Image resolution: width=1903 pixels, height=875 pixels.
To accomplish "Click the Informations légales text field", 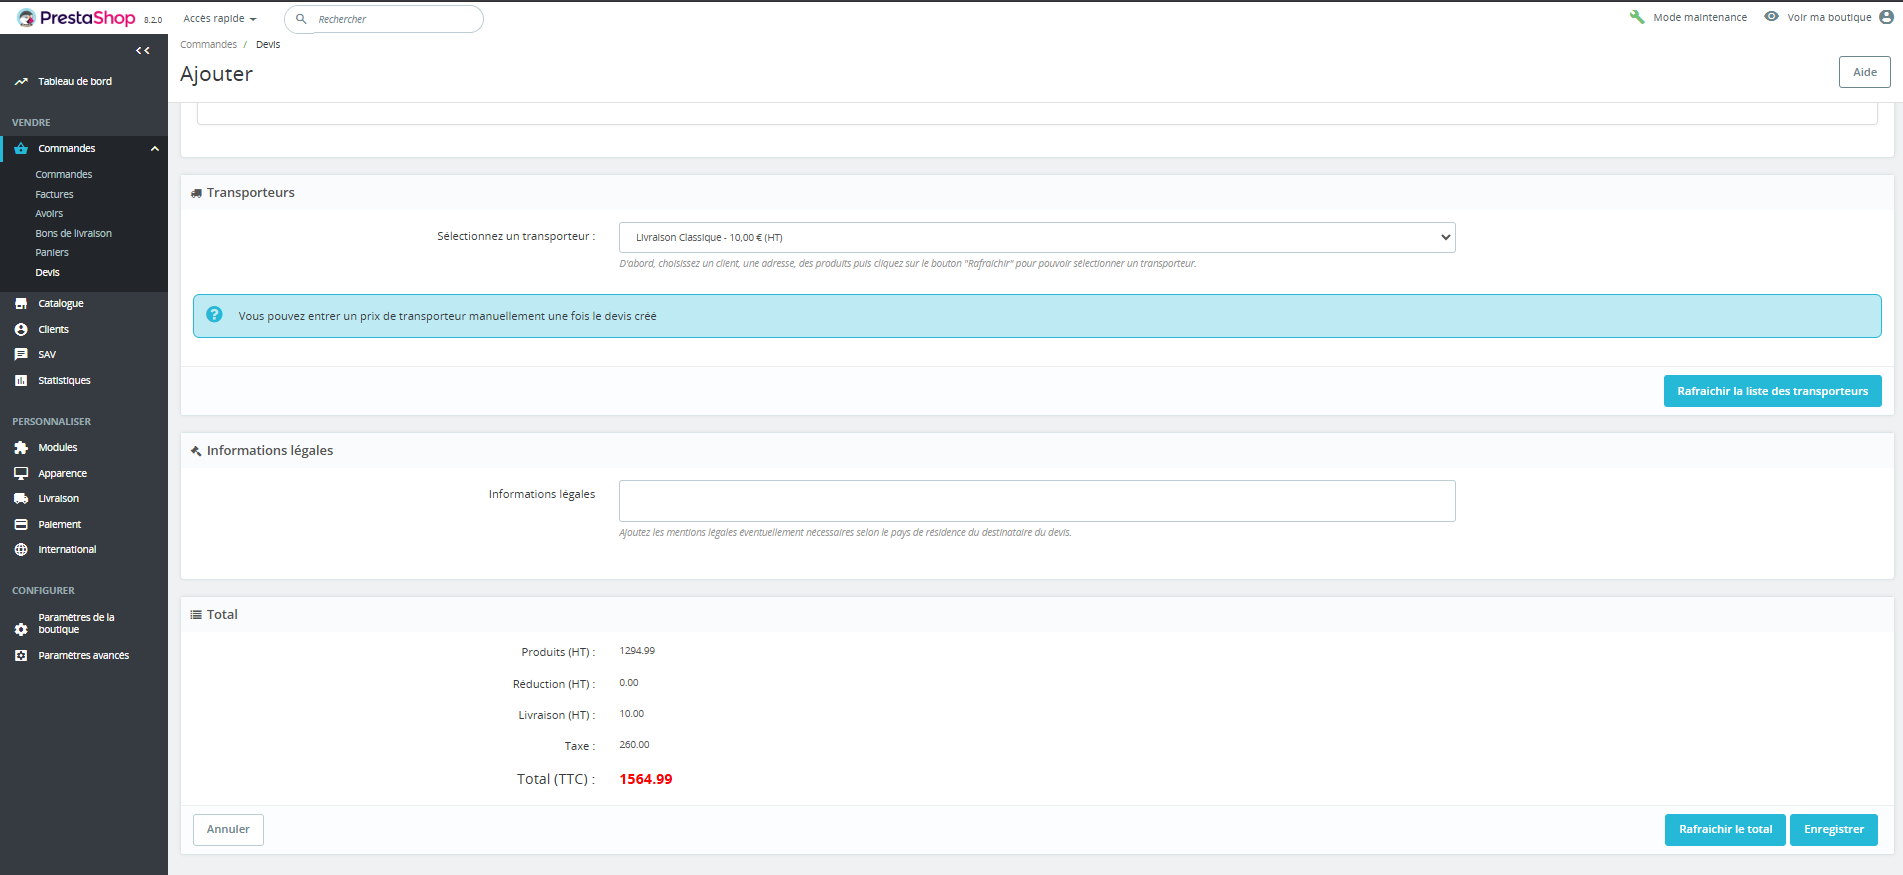I will [1036, 501].
